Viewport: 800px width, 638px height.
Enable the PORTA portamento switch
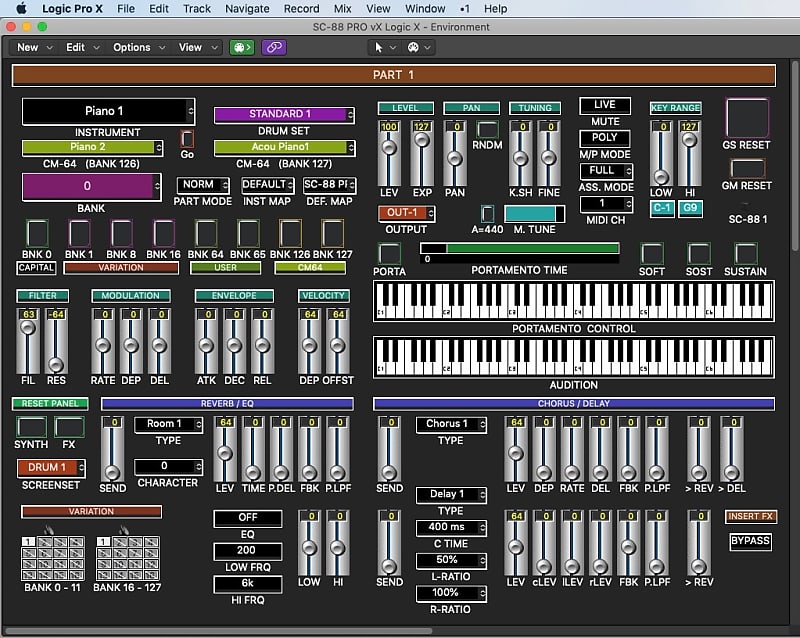(x=389, y=254)
